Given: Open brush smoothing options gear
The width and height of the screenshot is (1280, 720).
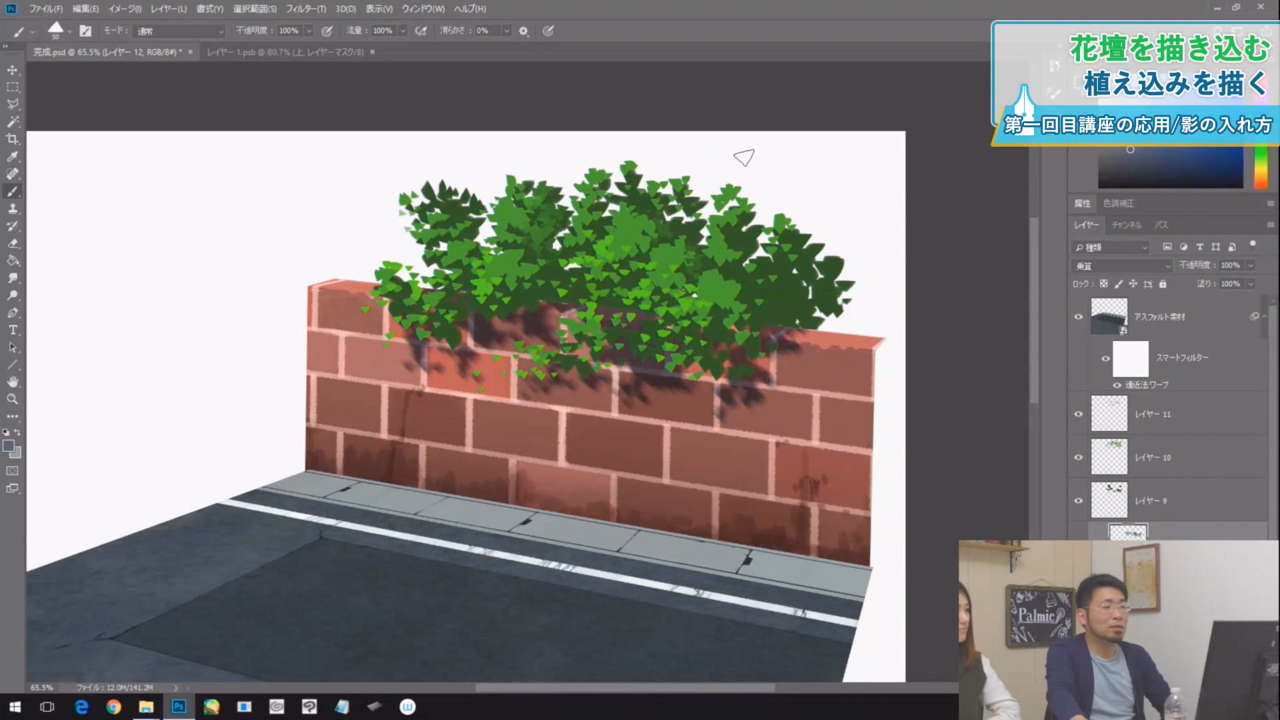Looking at the screenshot, I should 523,31.
